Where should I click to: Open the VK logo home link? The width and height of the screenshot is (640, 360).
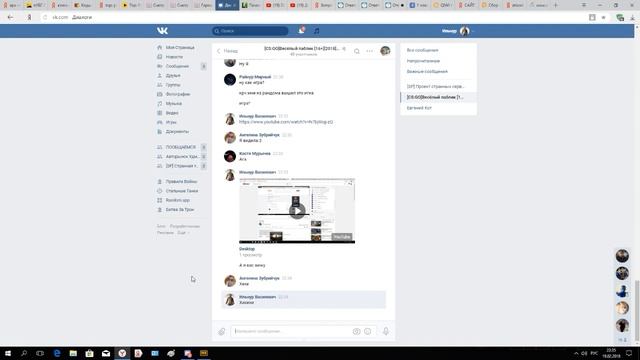point(162,31)
